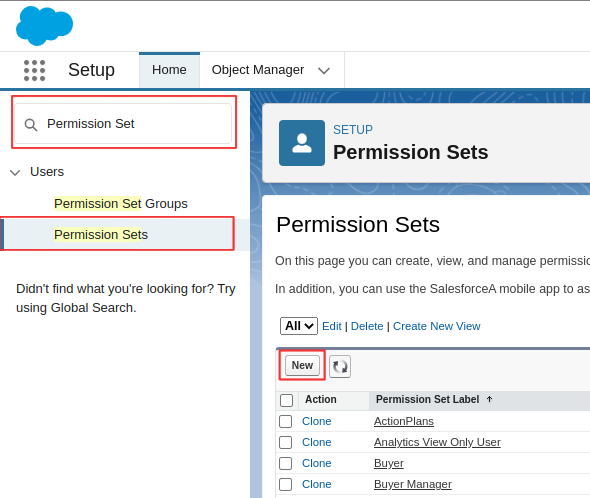Open the App Launcher dots grid
This screenshot has width=590, height=498.
click(x=34, y=70)
